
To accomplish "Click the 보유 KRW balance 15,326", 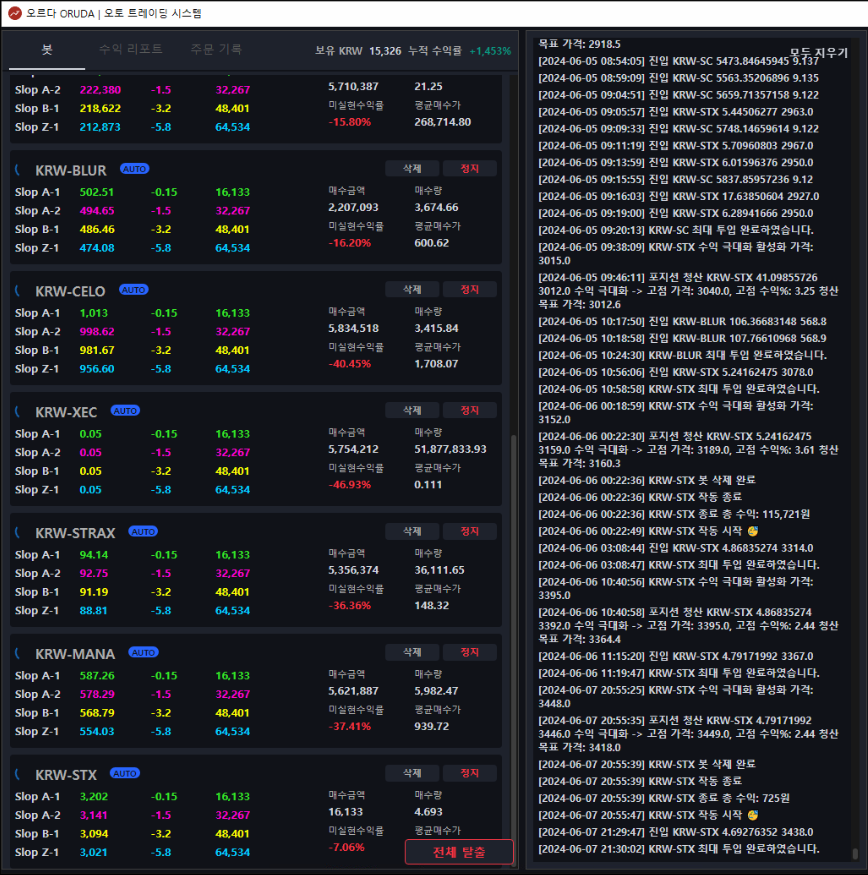I will [385, 51].
